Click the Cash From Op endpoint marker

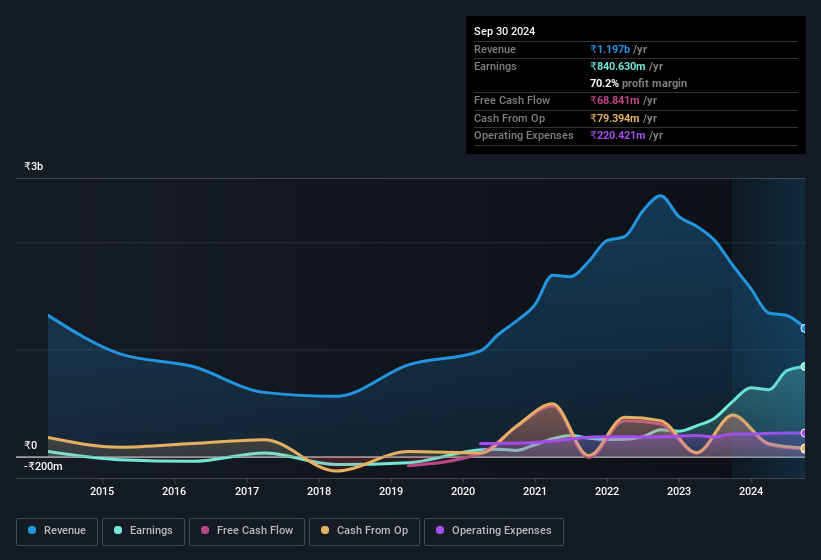point(804,449)
